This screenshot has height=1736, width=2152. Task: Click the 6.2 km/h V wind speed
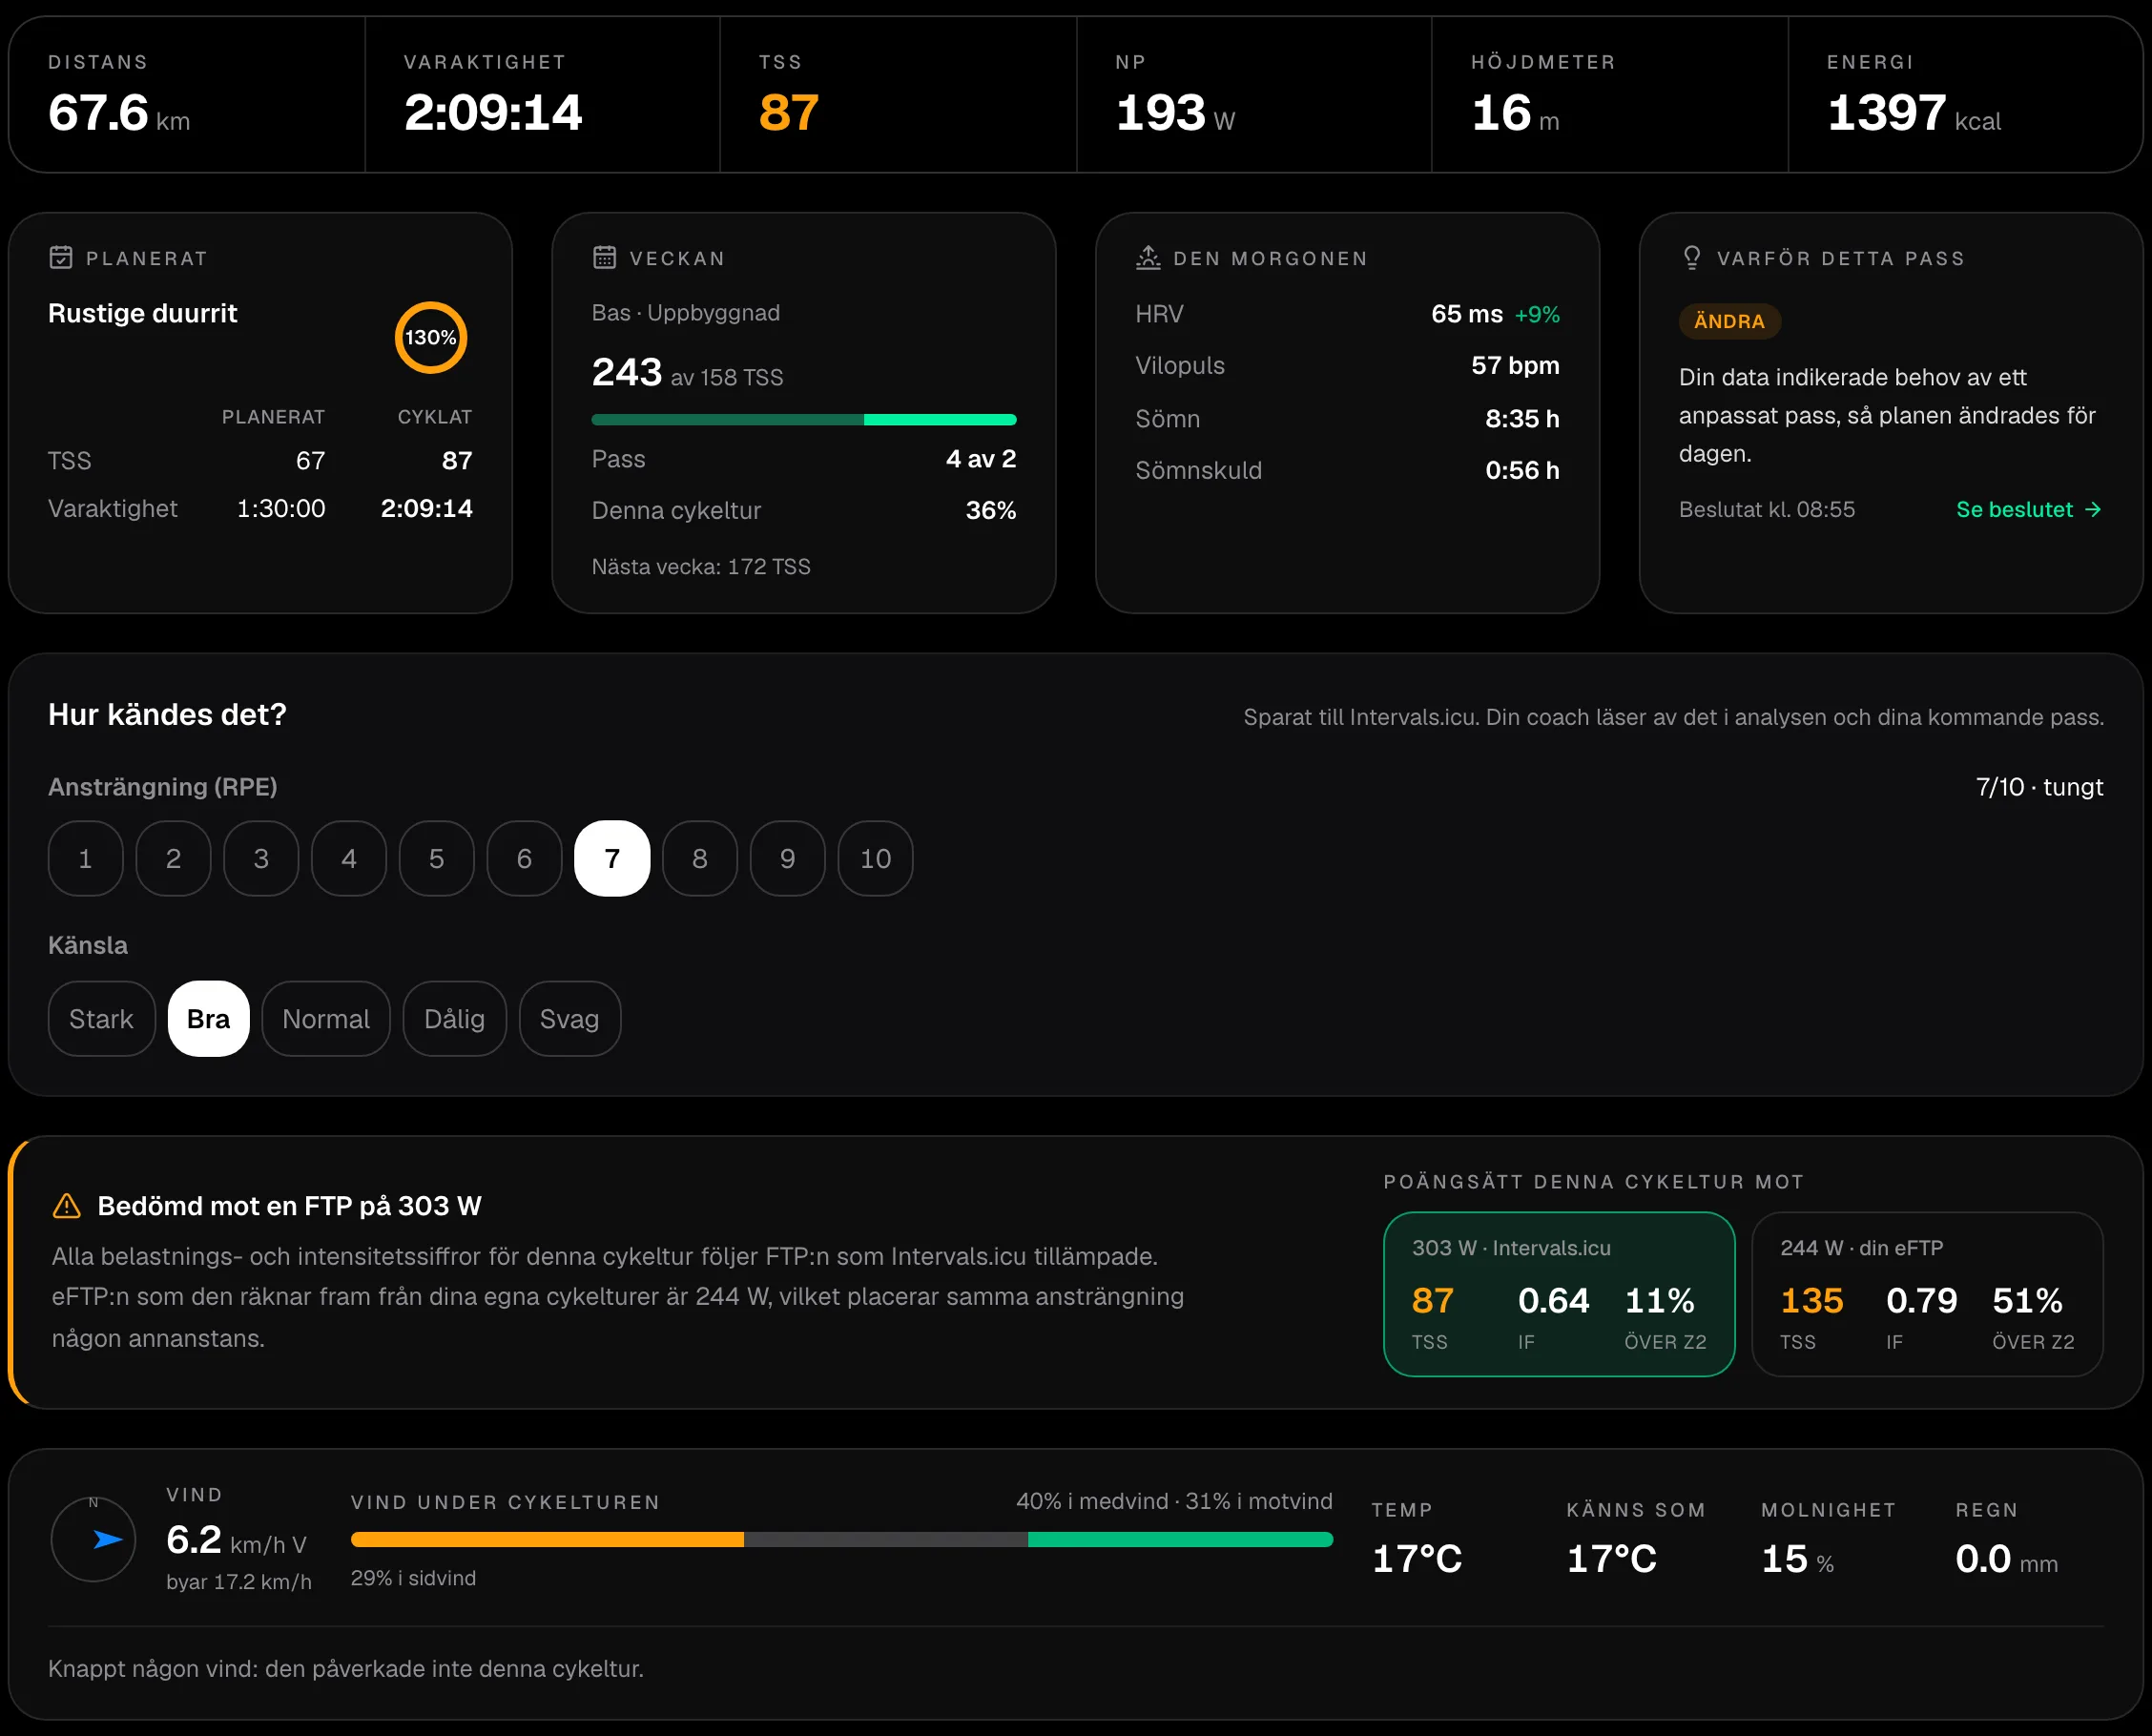tap(237, 1540)
